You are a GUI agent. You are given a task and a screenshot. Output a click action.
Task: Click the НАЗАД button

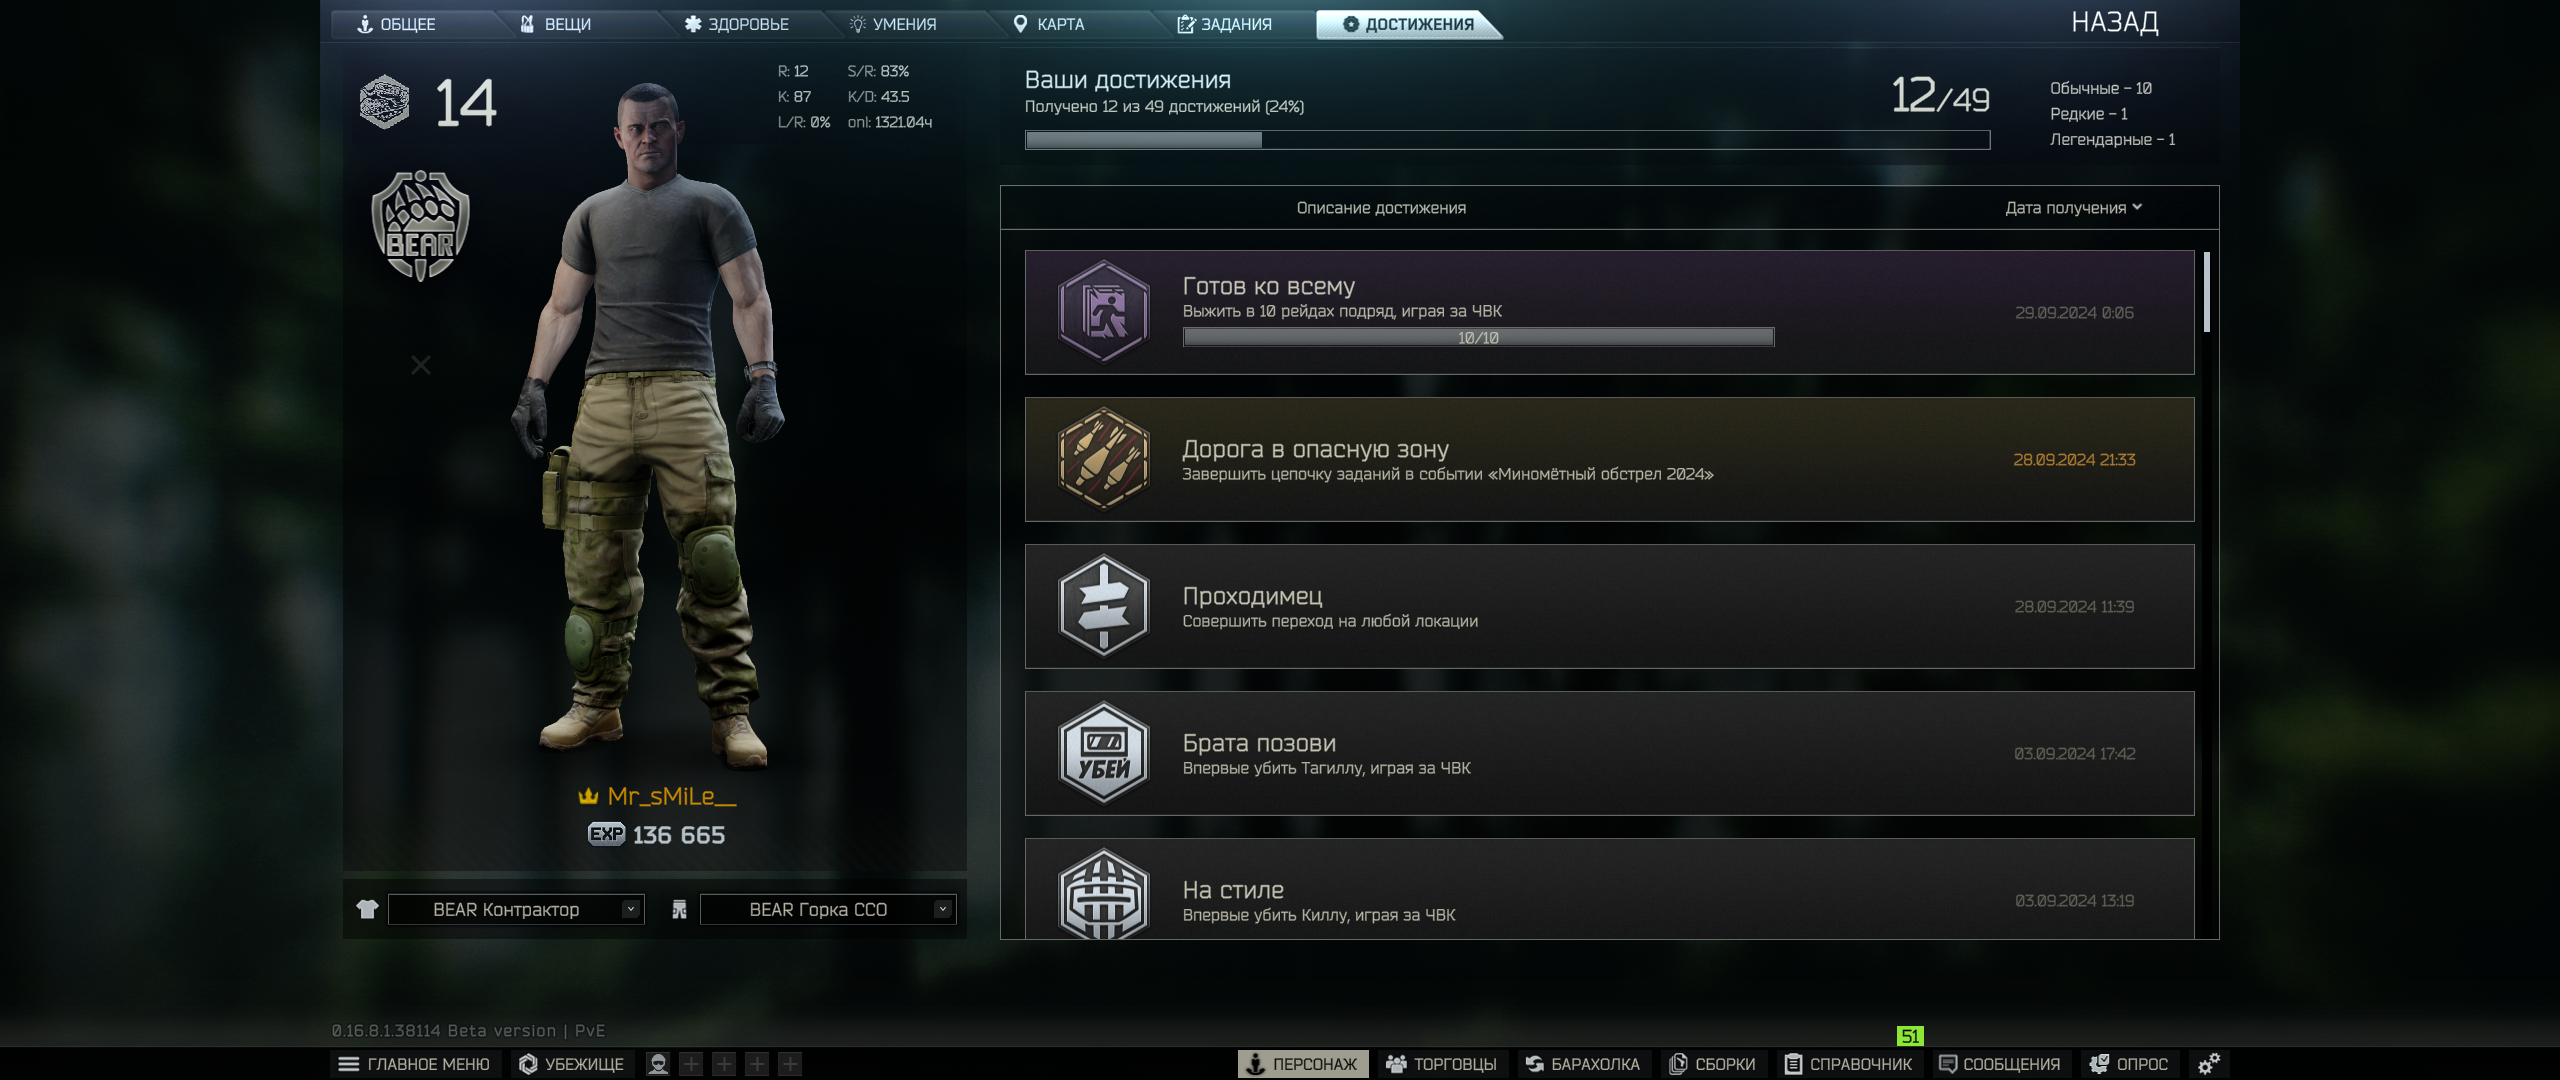[2115, 22]
